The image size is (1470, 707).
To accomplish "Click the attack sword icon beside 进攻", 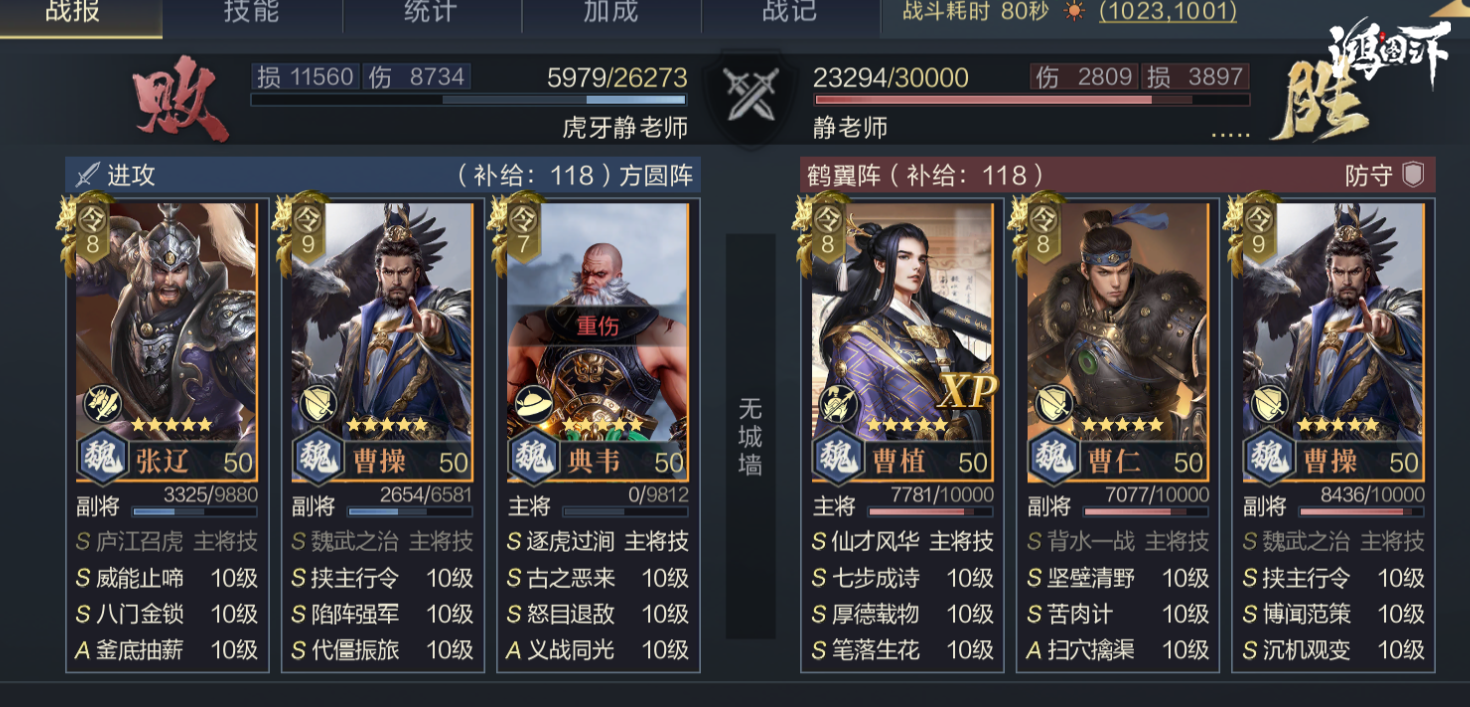I will coord(88,175).
